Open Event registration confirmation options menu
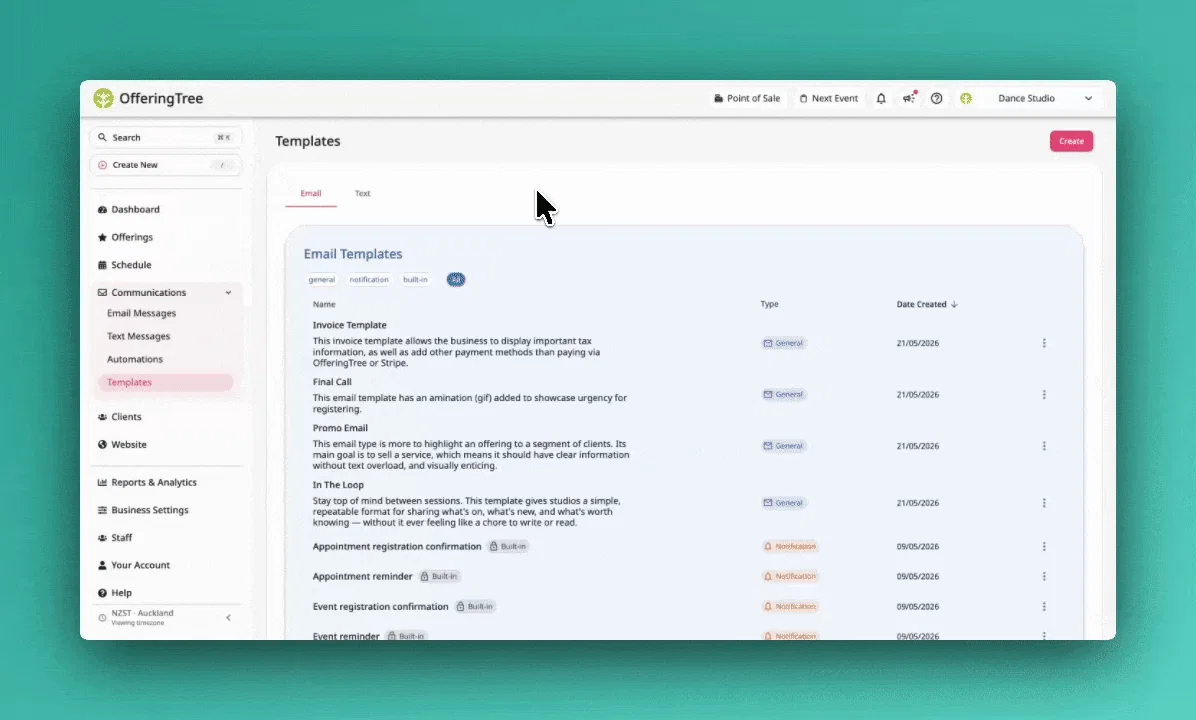This screenshot has height=720, width=1196. (x=1043, y=606)
